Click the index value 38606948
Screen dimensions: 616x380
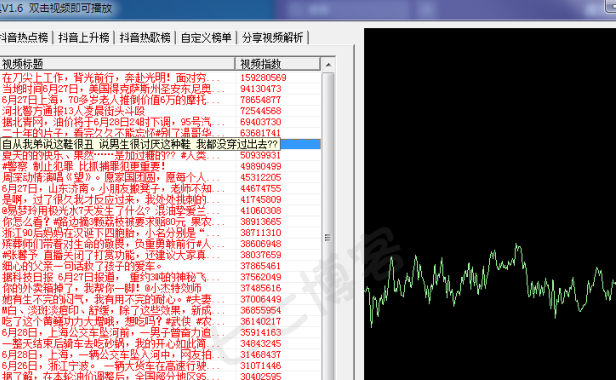pos(261,244)
